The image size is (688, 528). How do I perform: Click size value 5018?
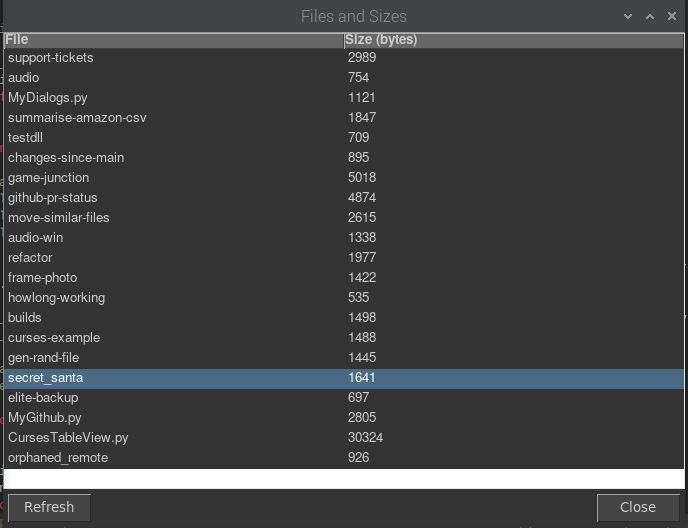click(362, 177)
